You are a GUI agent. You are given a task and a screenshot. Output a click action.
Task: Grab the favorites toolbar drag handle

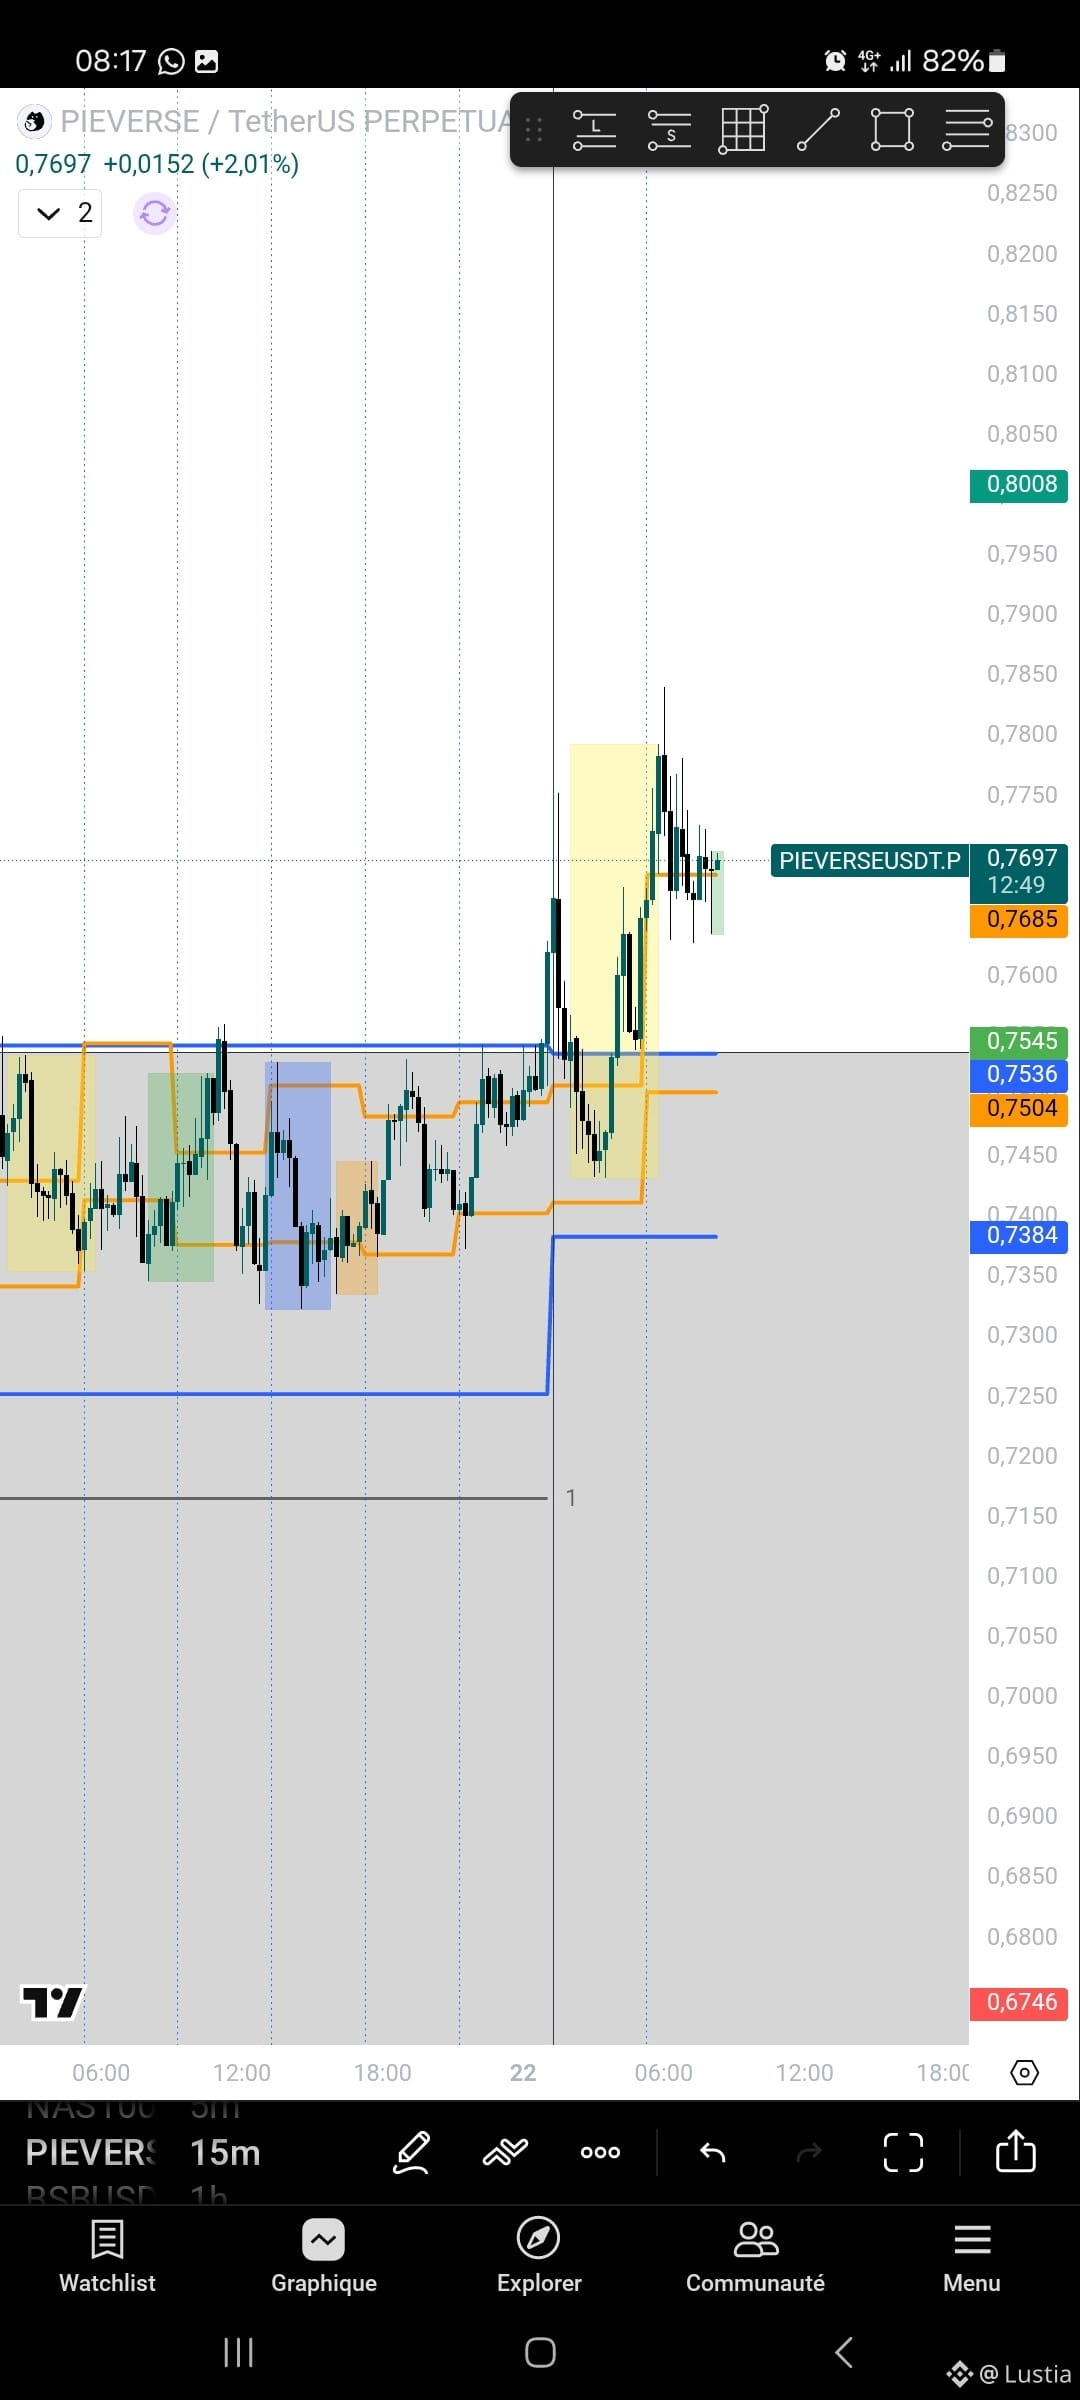point(533,130)
